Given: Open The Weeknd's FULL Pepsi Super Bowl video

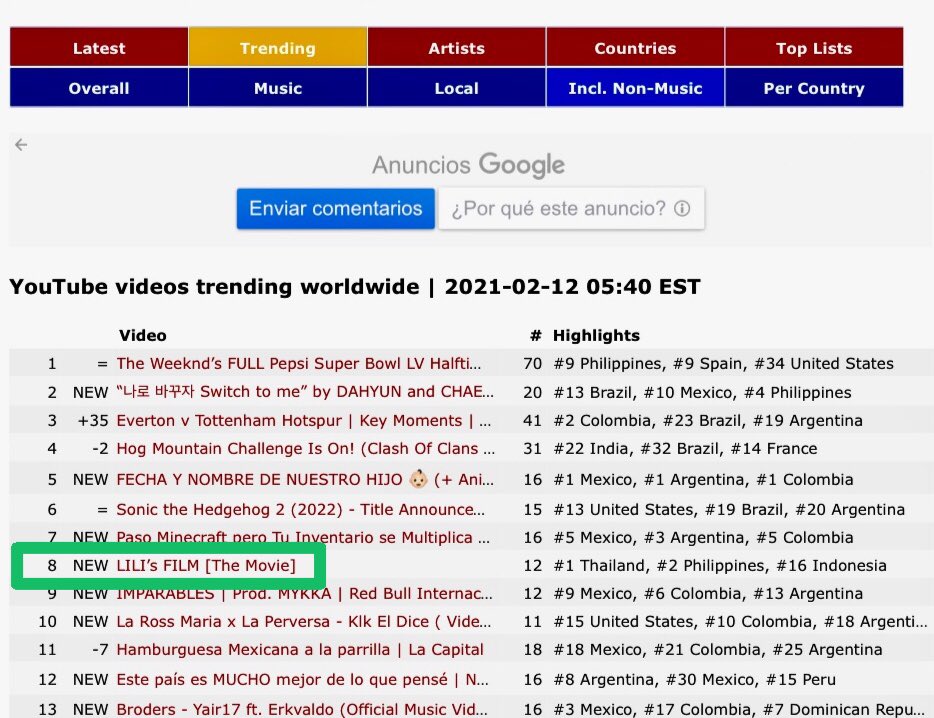Looking at the screenshot, I should click(298, 363).
